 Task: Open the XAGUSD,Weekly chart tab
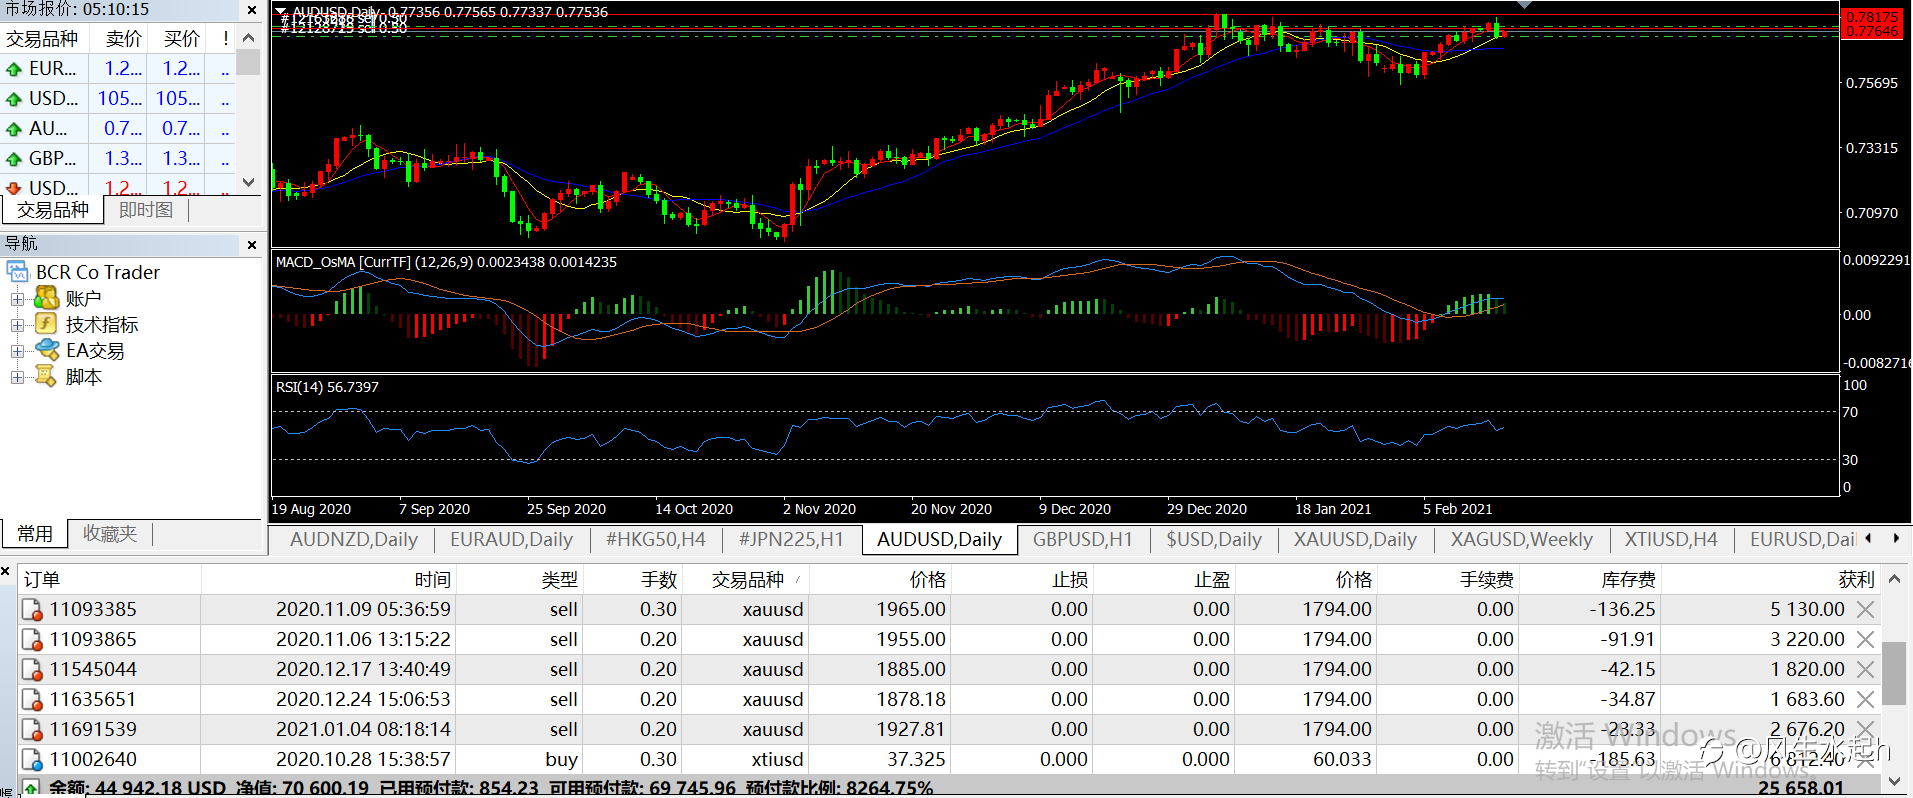pos(1522,539)
